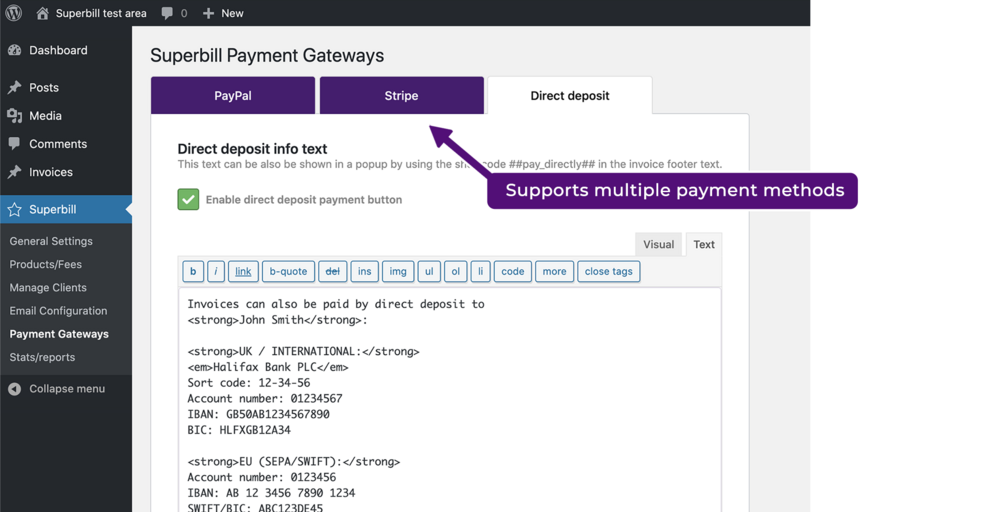Image resolution: width=1005 pixels, height=512 pixels.
Task: Click the 'Account number: 01234567' line
Action: tap(265, 399)
